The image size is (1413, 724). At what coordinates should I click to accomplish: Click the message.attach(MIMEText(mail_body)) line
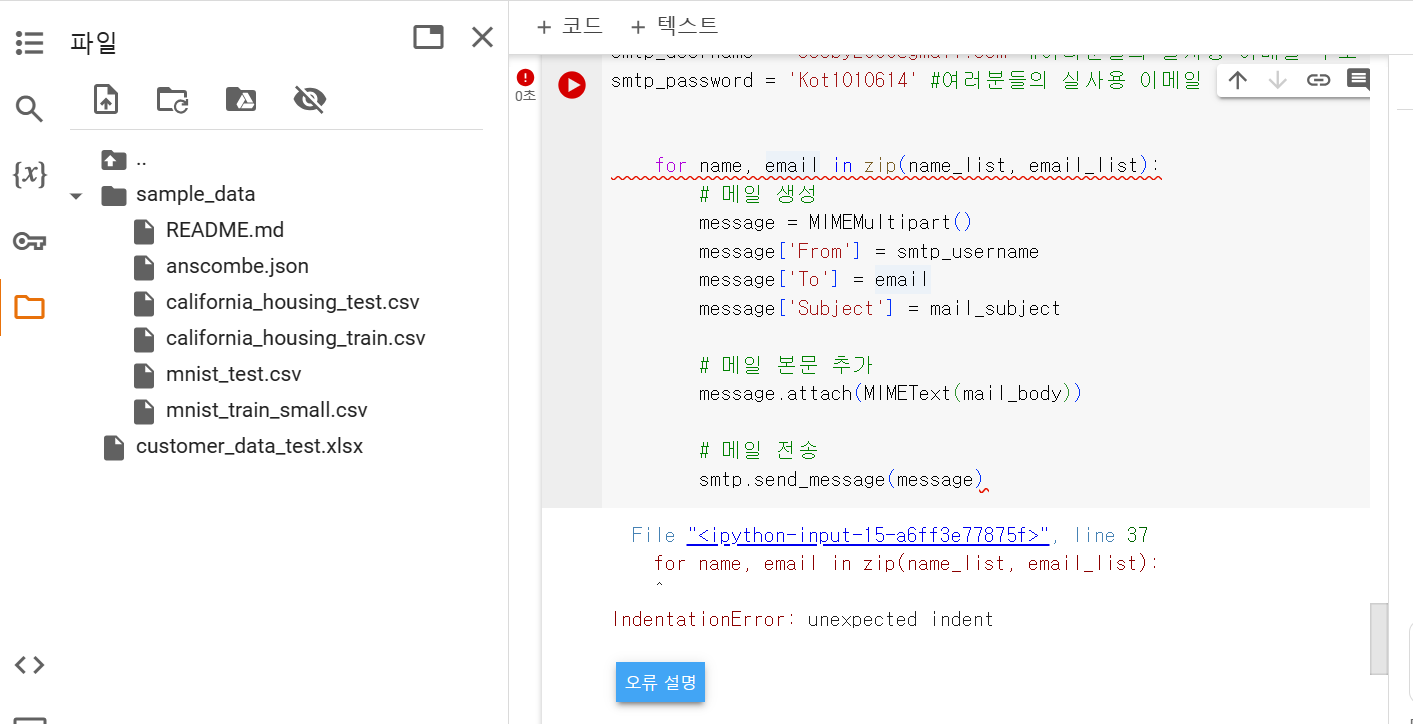(890, 393)
